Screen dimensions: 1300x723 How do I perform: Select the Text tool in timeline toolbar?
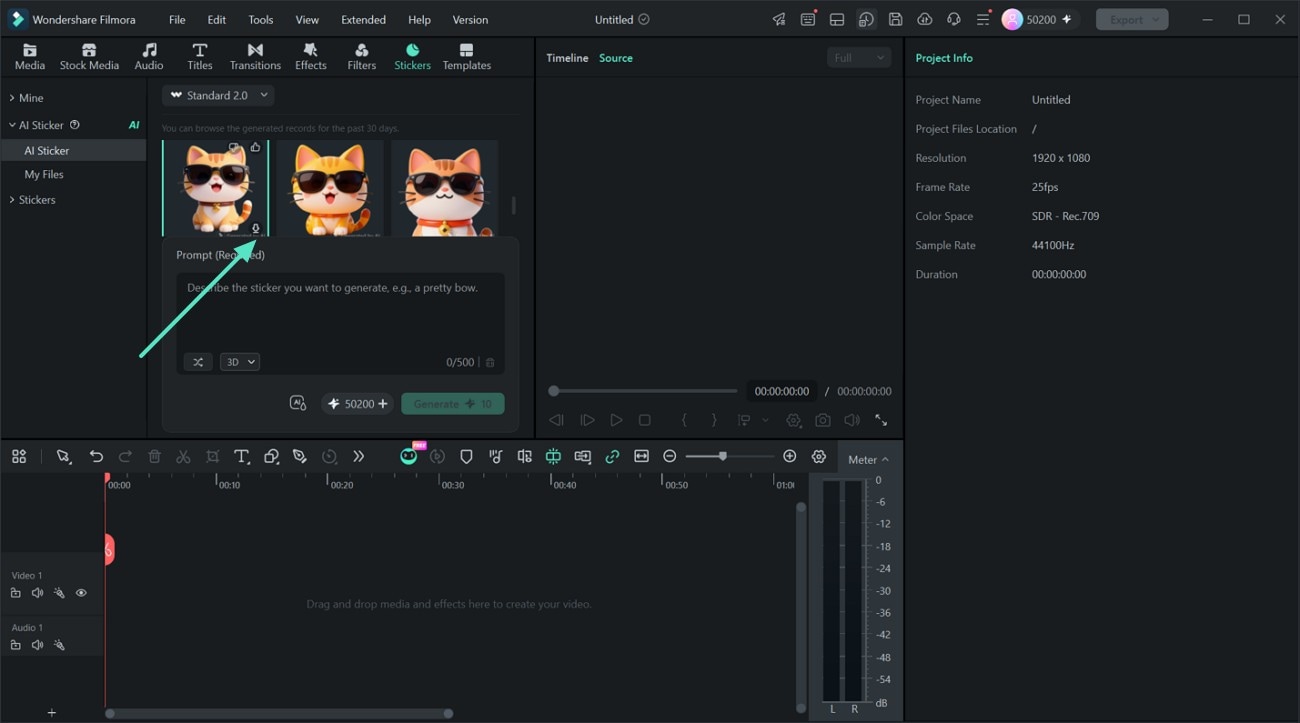point(241,456)
